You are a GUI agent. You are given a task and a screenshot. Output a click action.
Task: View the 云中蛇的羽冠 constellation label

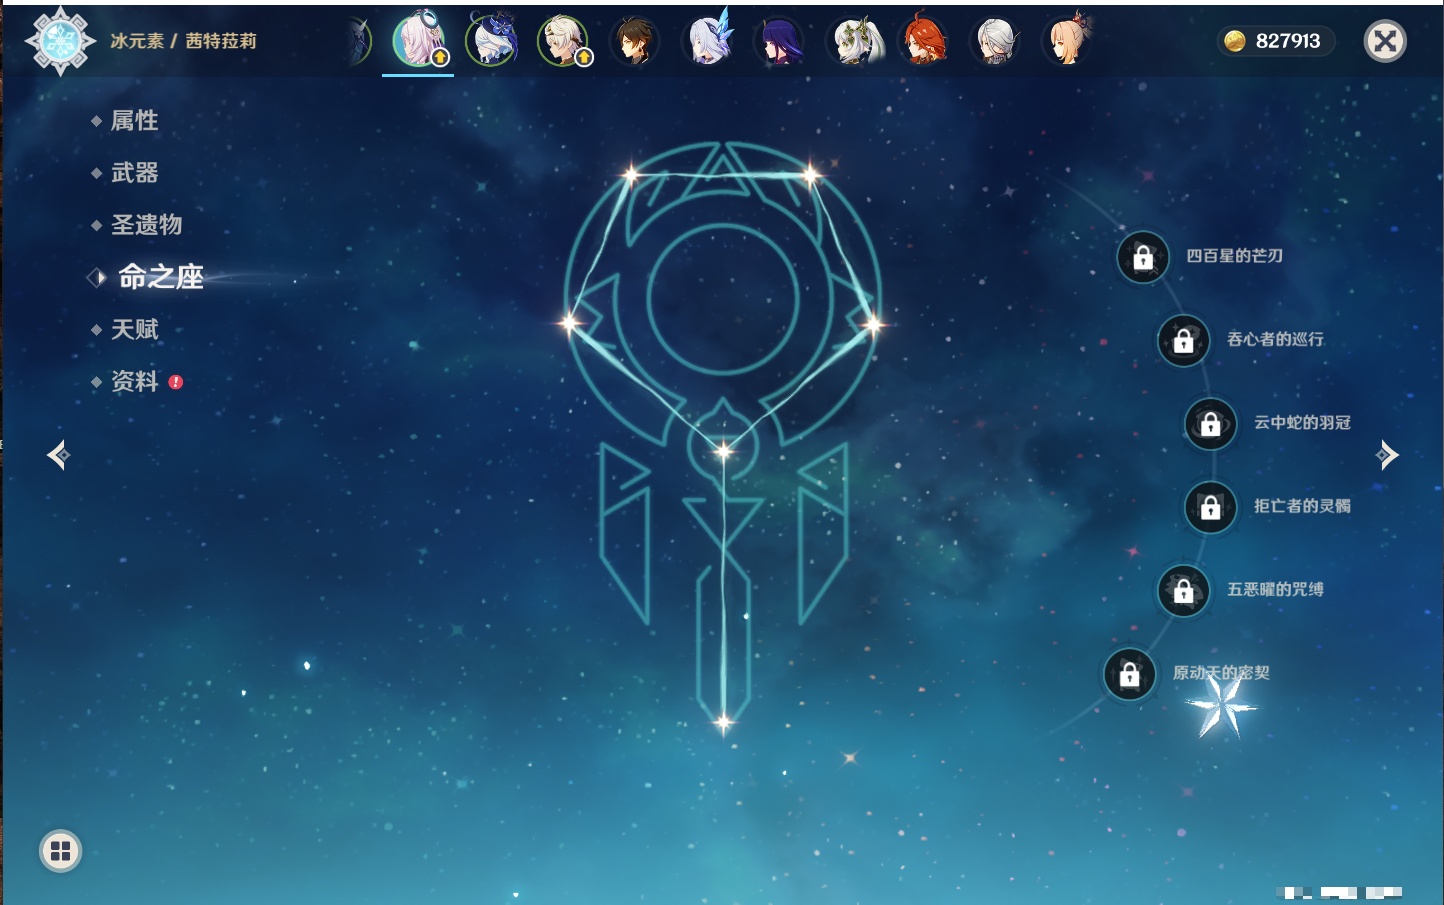click(x=1302, y=422)
